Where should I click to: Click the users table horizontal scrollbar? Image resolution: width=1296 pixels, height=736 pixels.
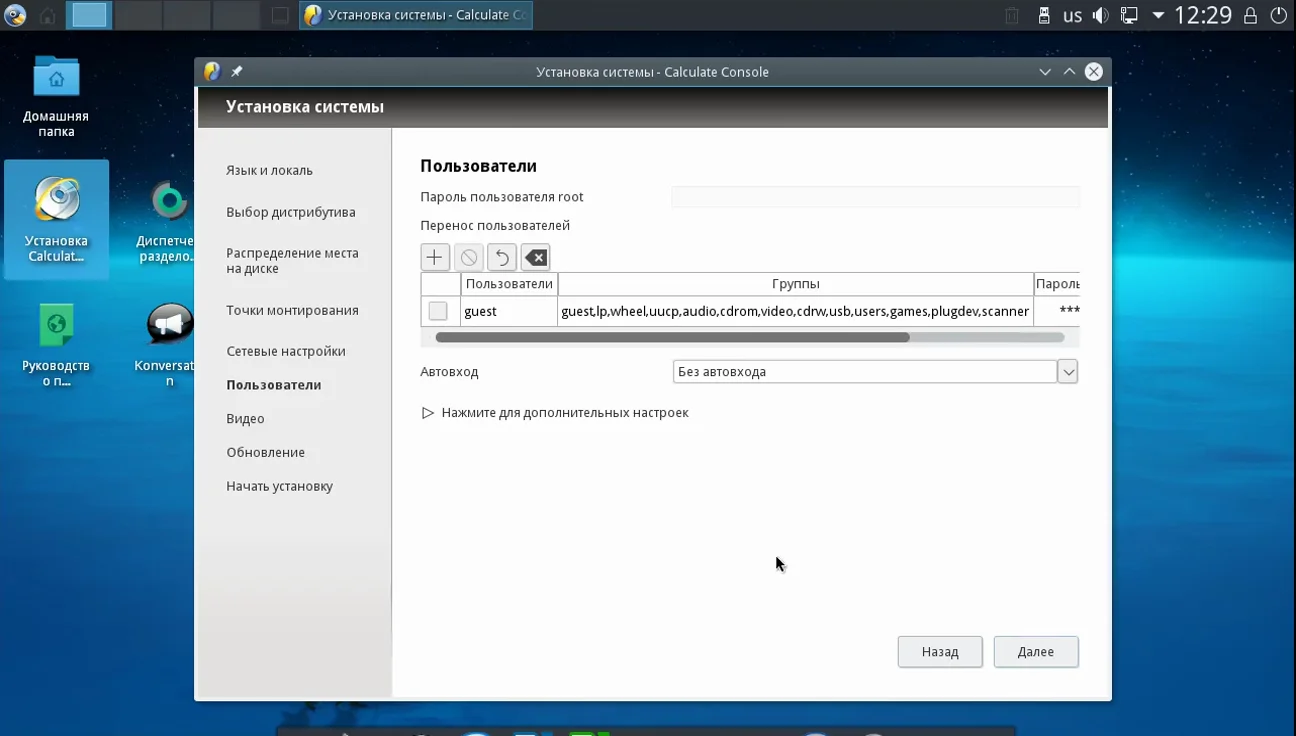pyautogui.click(x=750, y=338)
